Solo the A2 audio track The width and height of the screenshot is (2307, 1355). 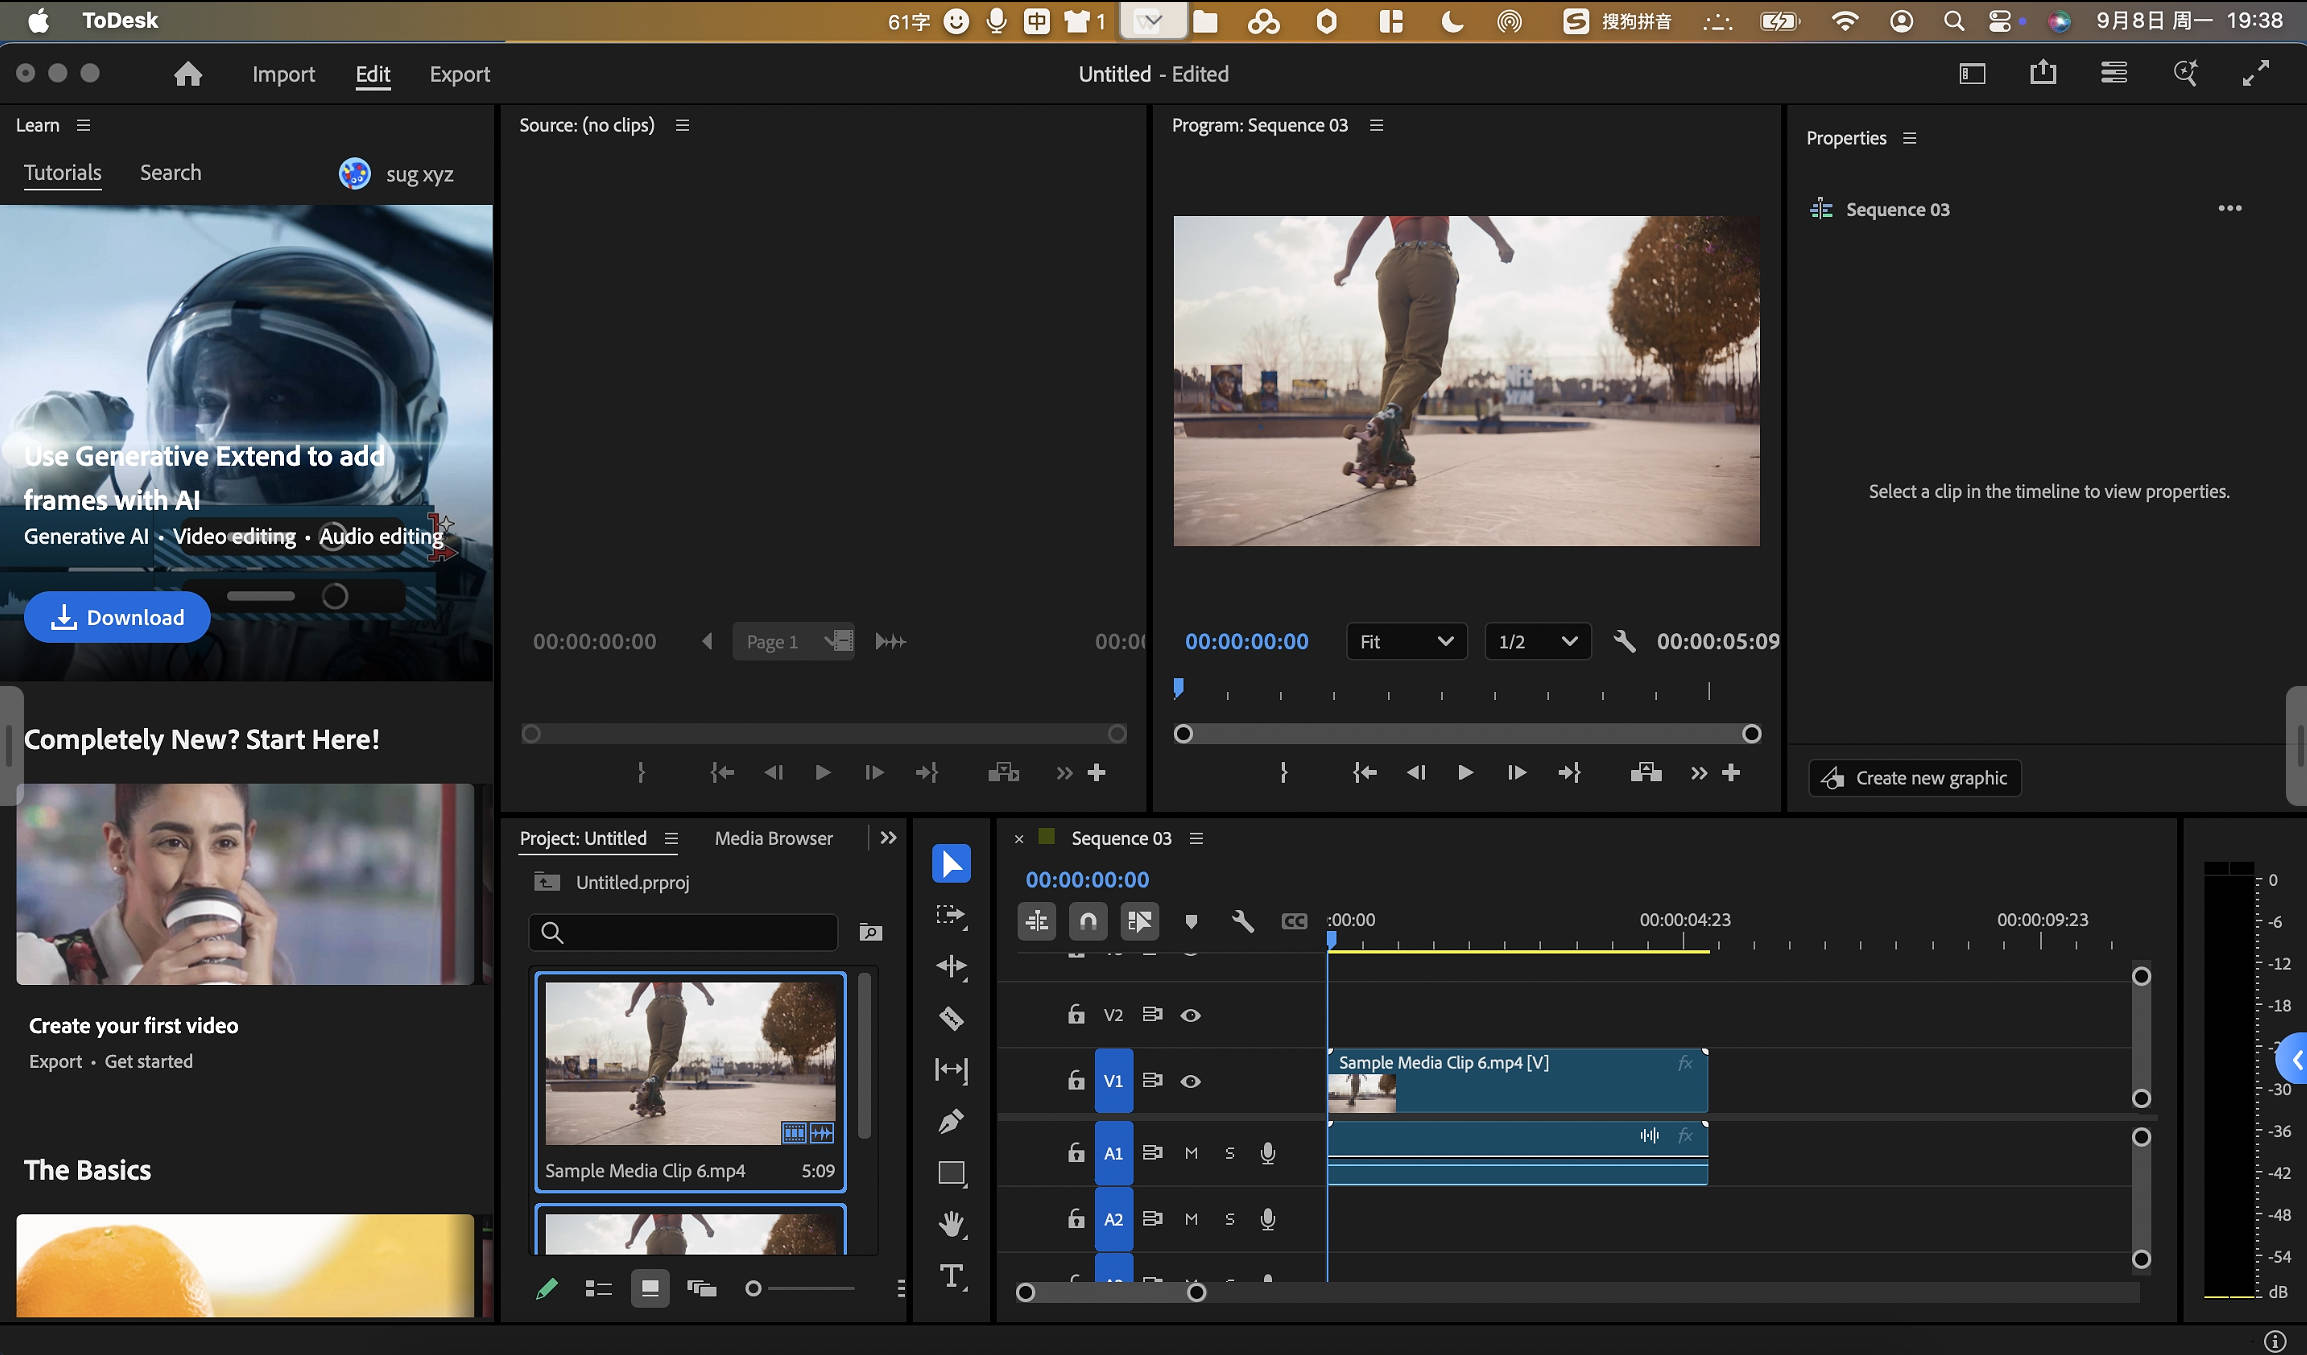click(1230, 1219)
